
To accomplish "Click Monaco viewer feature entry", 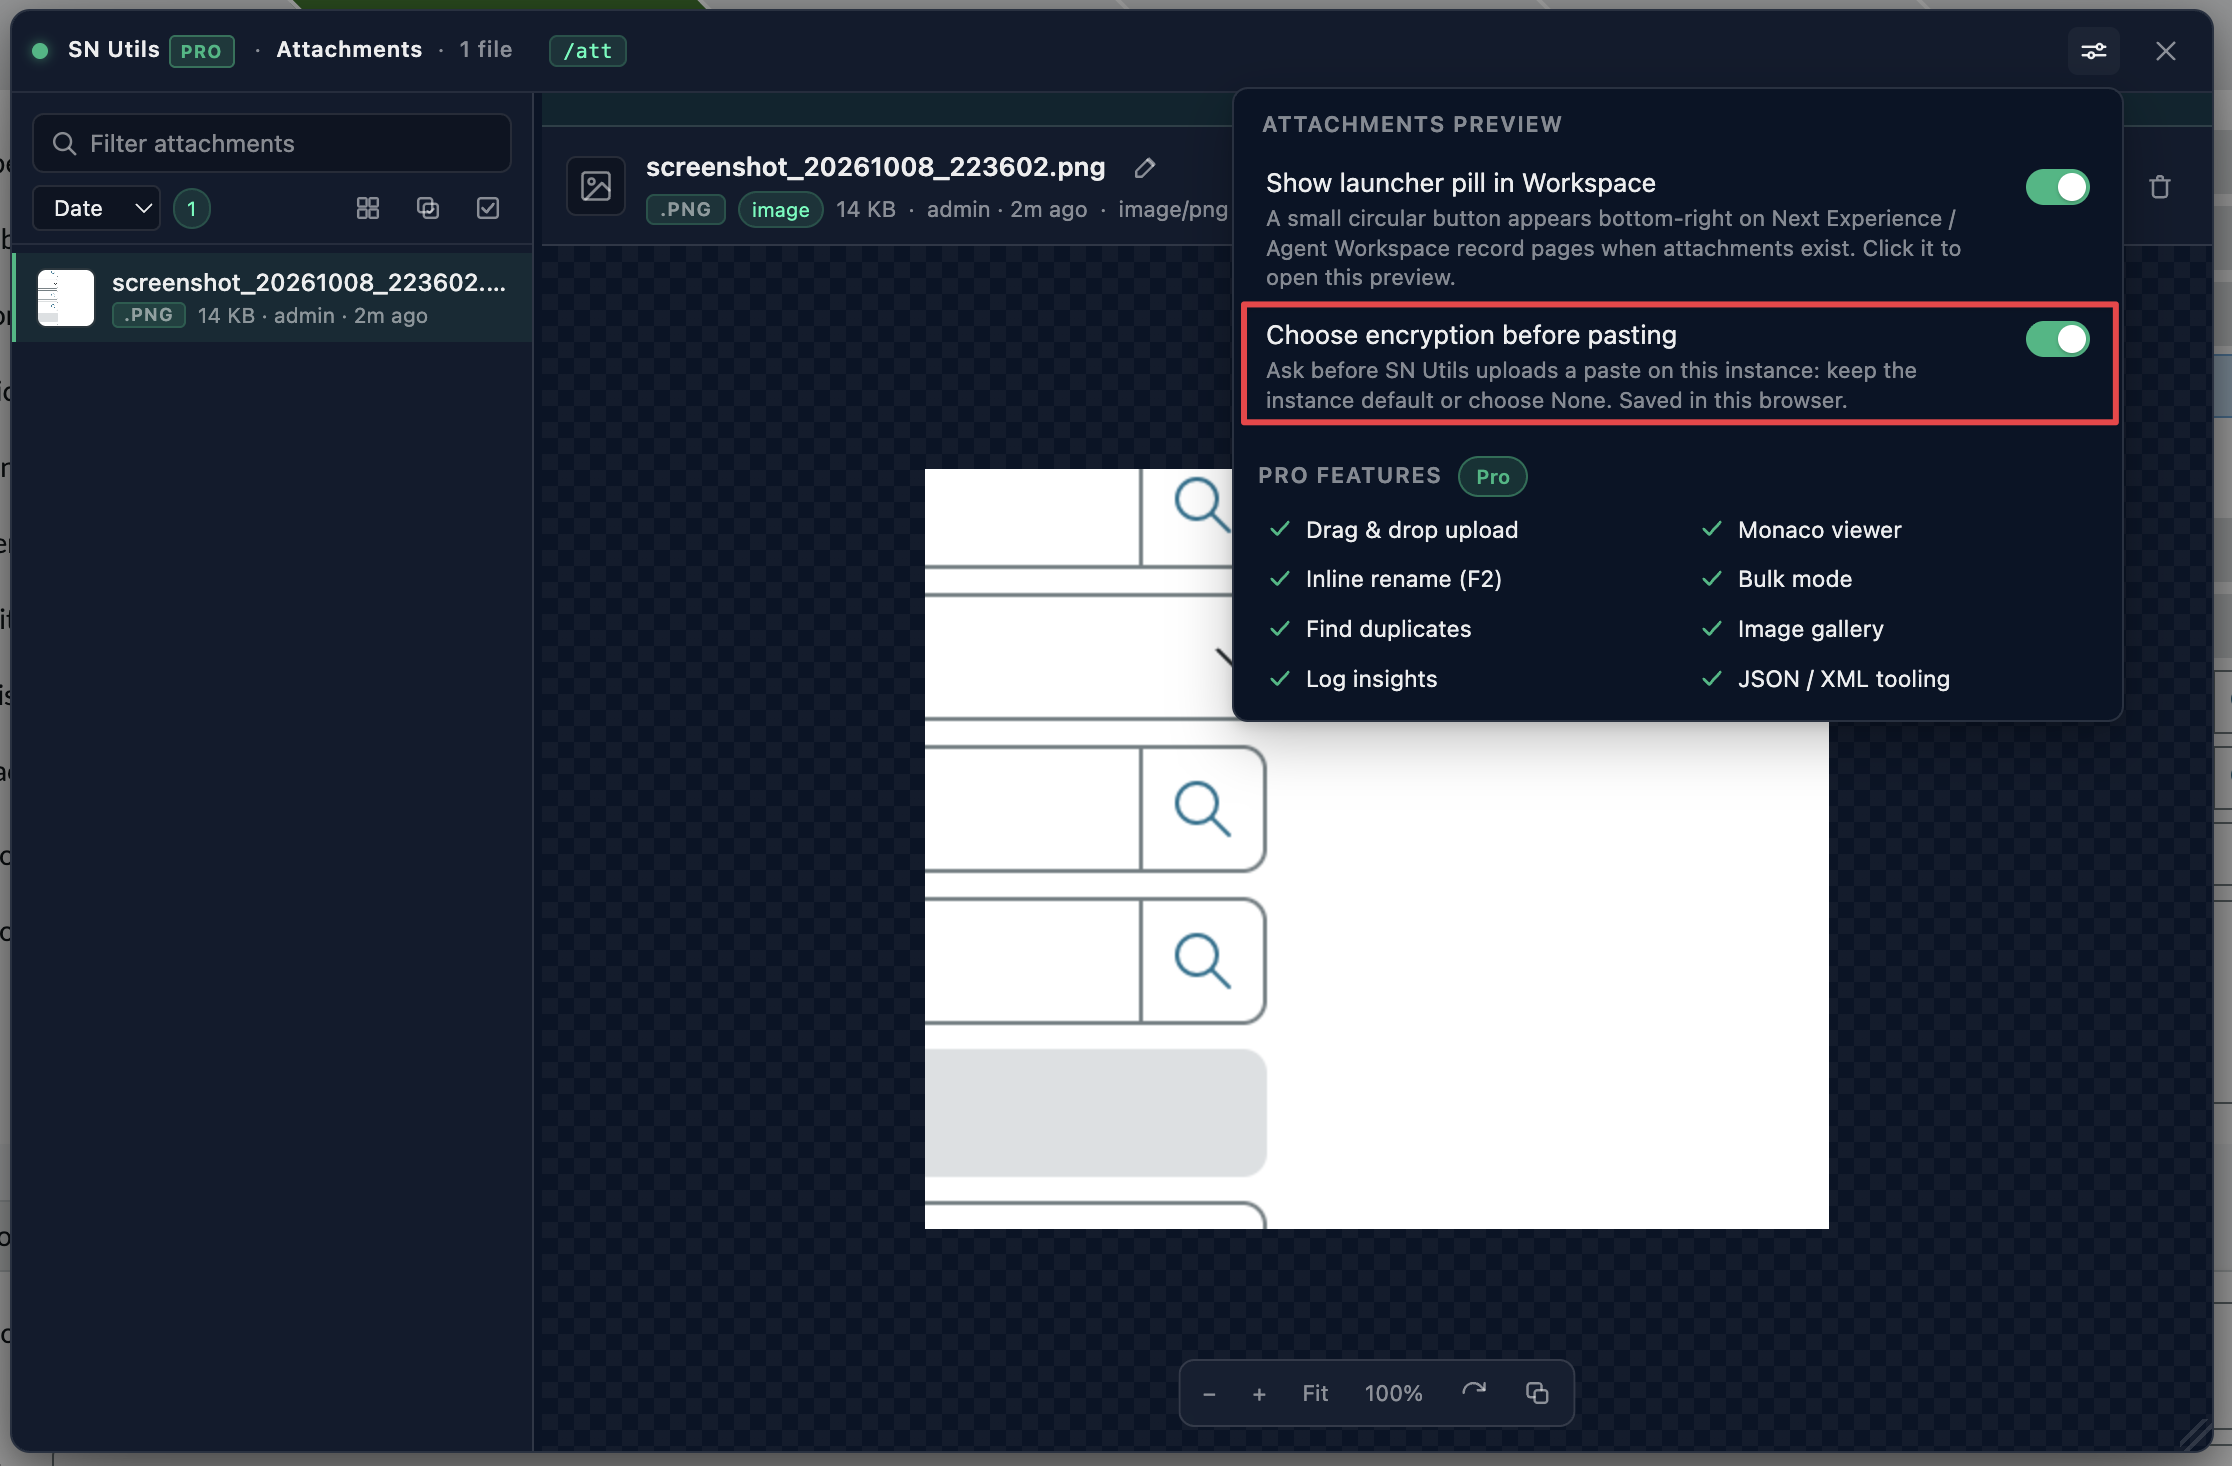I will click(1819, 529).
